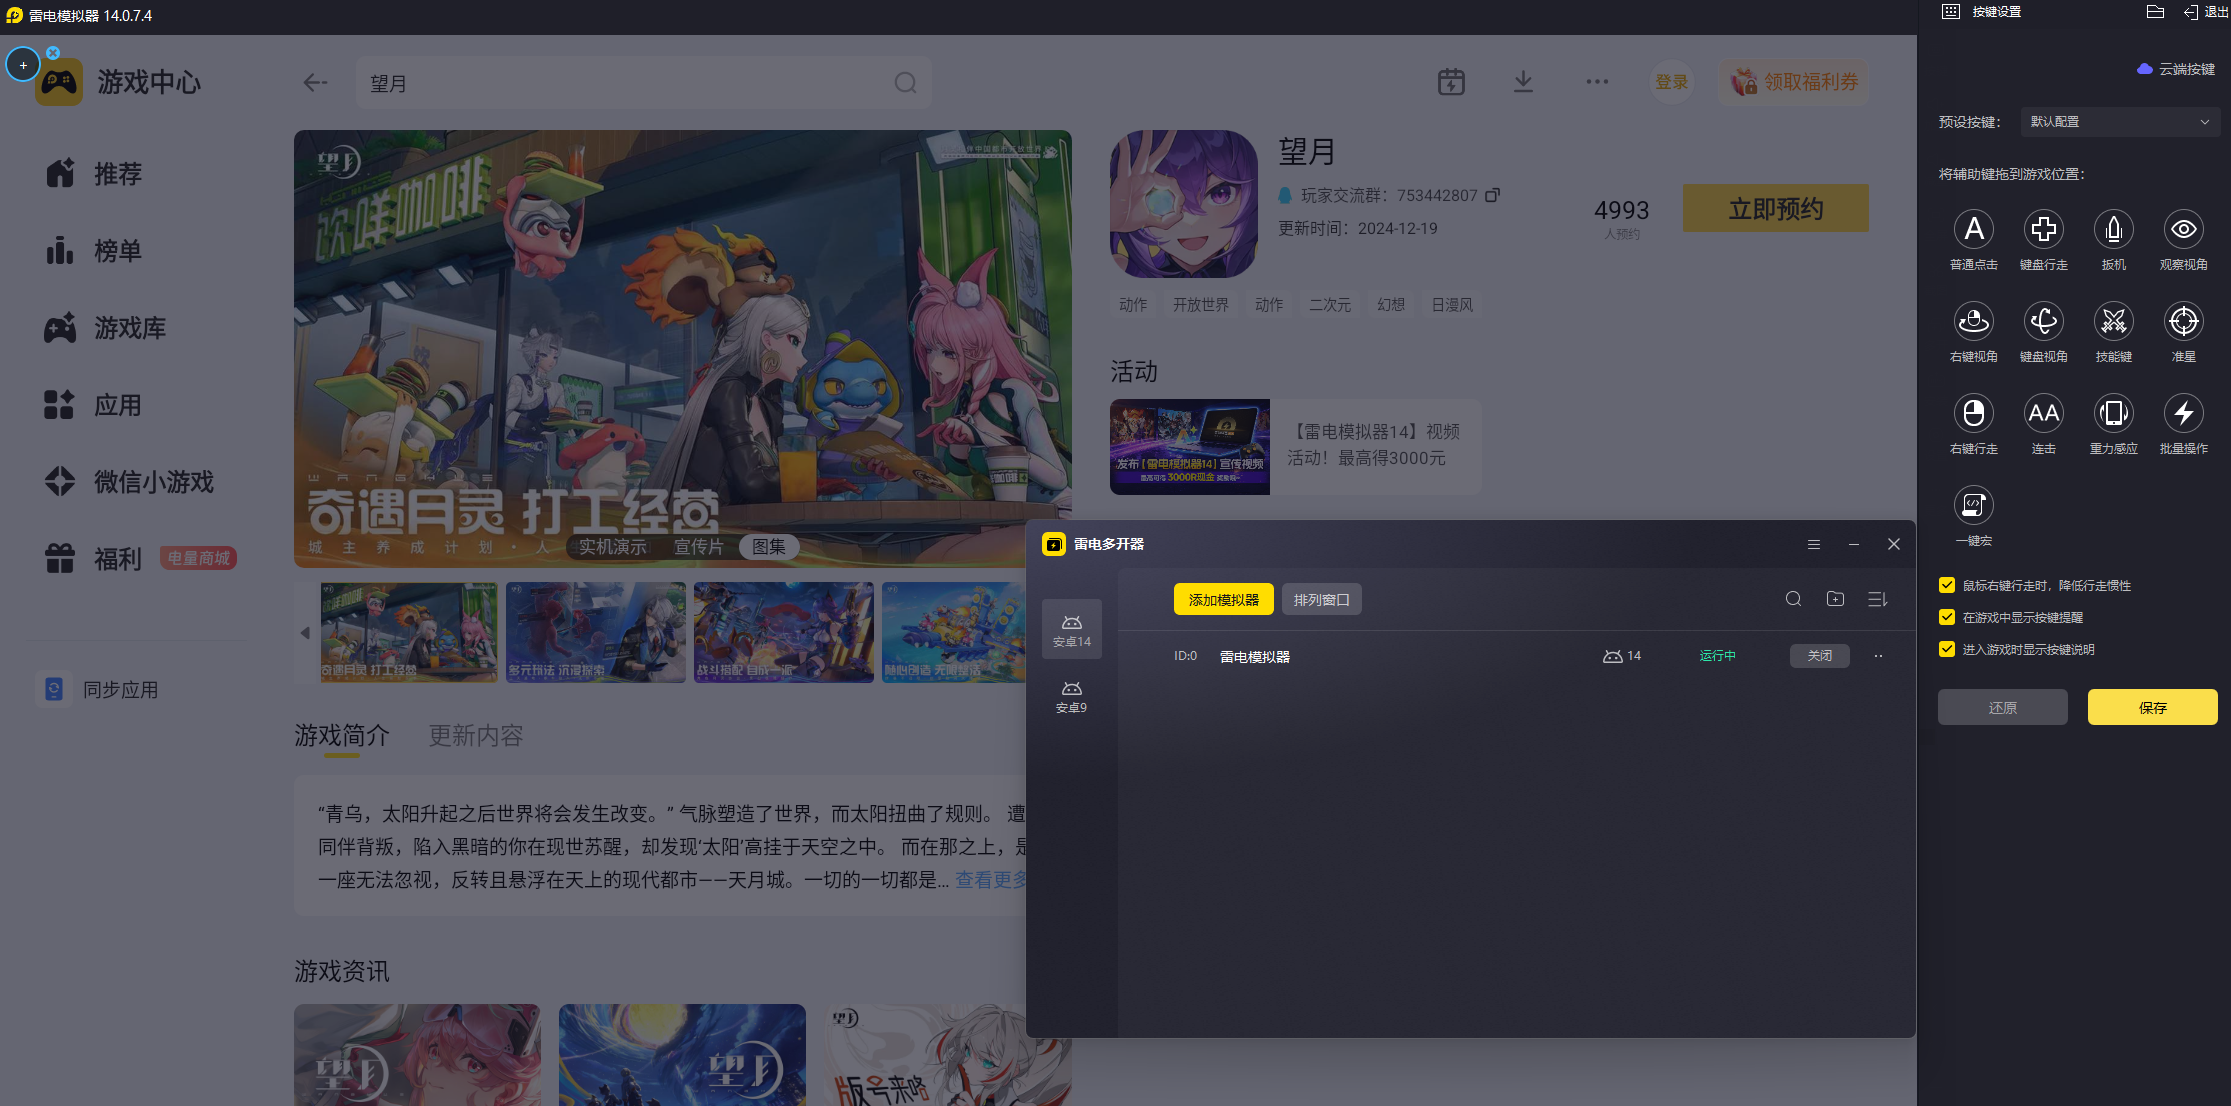Click the 登录 login button
Viewport: 2231px width, 1106px height.
click(1671, 82)
